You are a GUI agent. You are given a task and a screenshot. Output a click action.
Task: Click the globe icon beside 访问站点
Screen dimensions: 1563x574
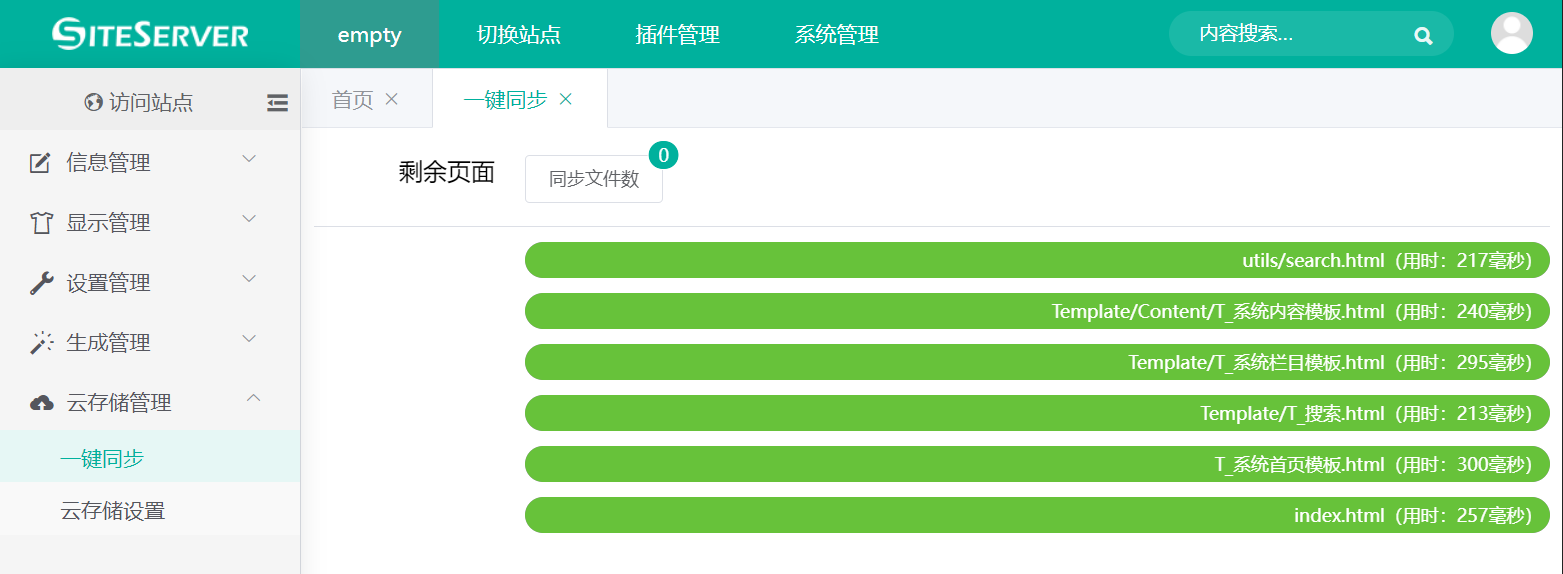coord(94,102)
